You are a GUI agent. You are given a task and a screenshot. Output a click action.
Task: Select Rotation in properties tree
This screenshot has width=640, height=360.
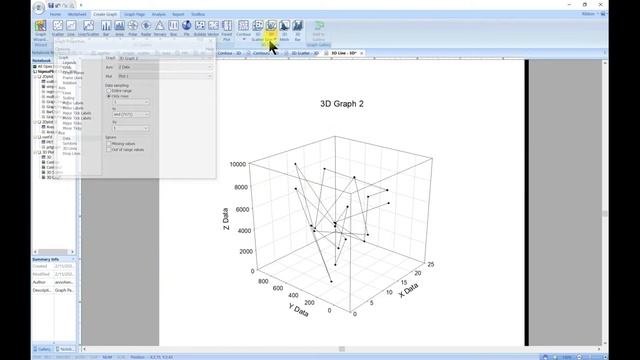click(70, 83)
